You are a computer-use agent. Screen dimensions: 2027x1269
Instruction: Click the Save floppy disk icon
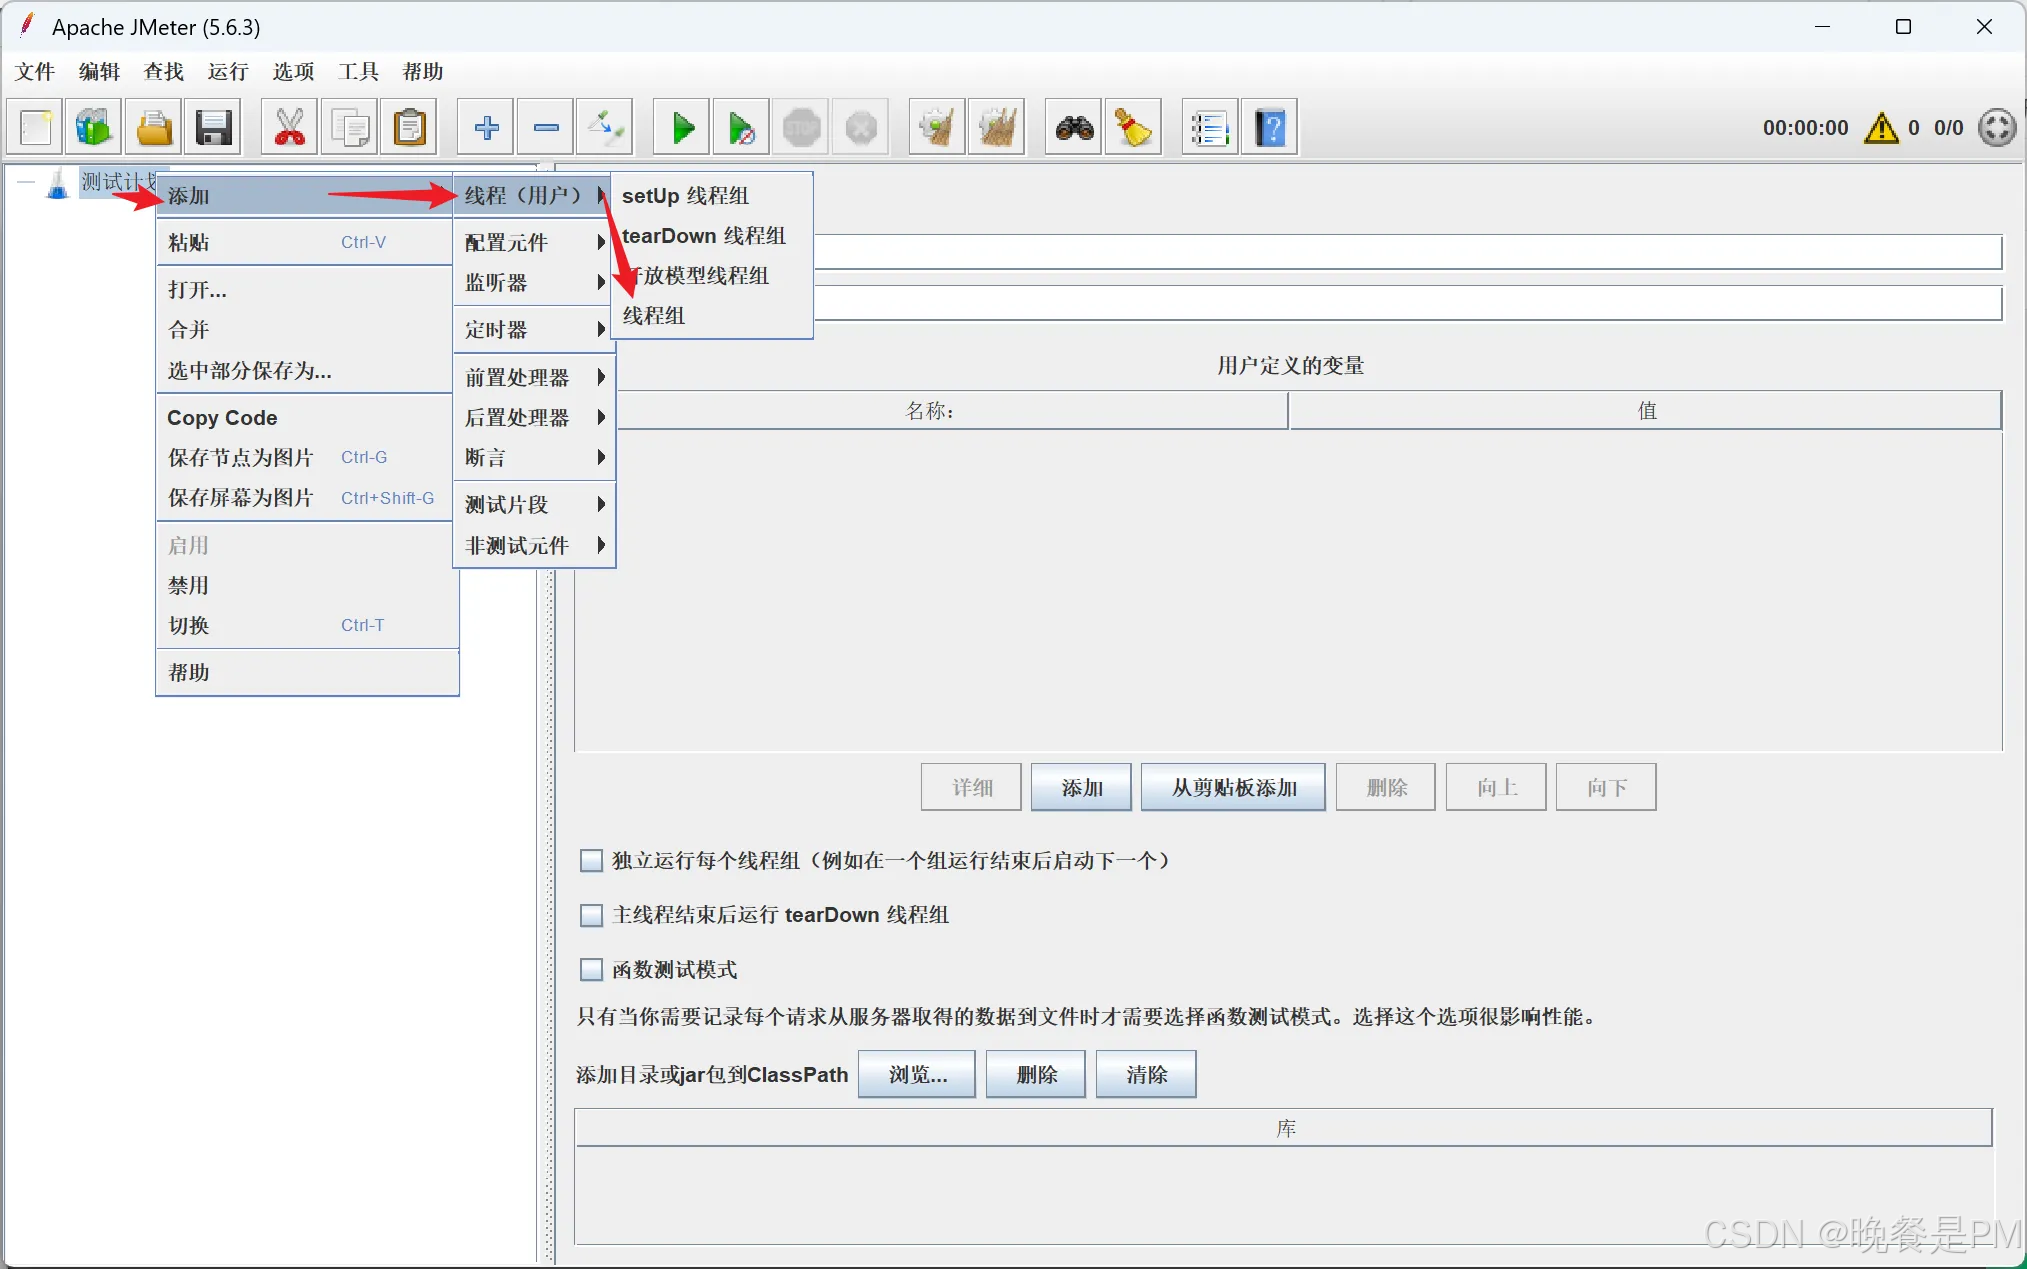click(x=214, y=128)
